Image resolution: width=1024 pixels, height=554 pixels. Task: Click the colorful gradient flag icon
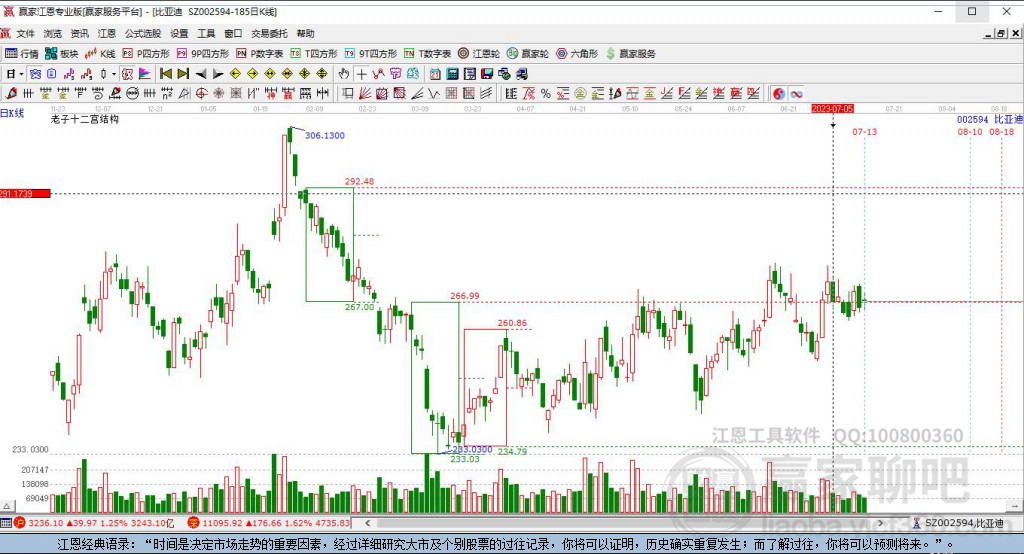(x=144, y=74)
